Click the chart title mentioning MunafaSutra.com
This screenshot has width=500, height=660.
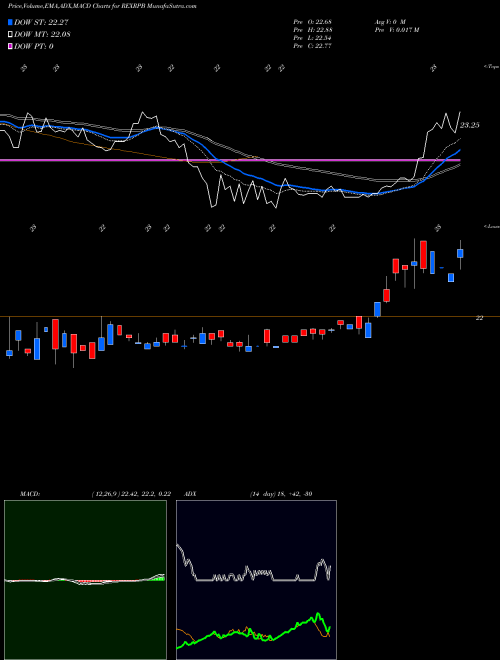102,6
